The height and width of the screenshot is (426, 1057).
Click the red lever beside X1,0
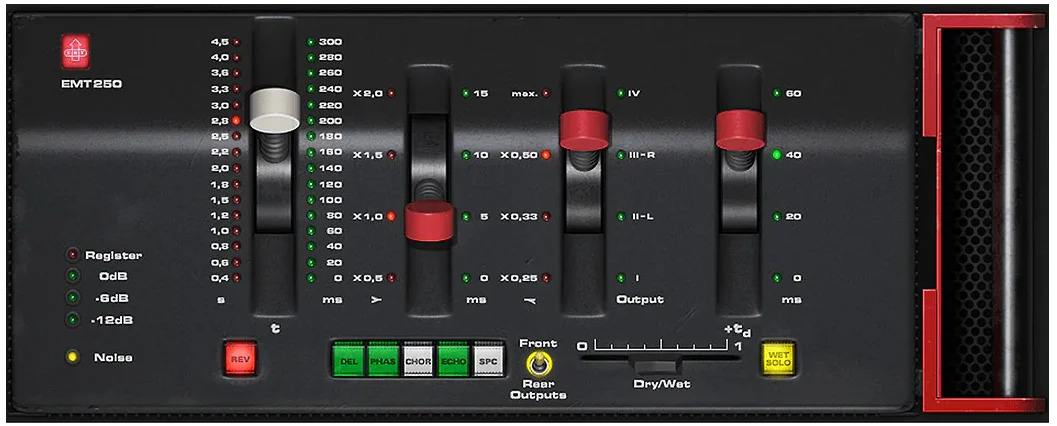pyautogui.click(x=429, y=220)
